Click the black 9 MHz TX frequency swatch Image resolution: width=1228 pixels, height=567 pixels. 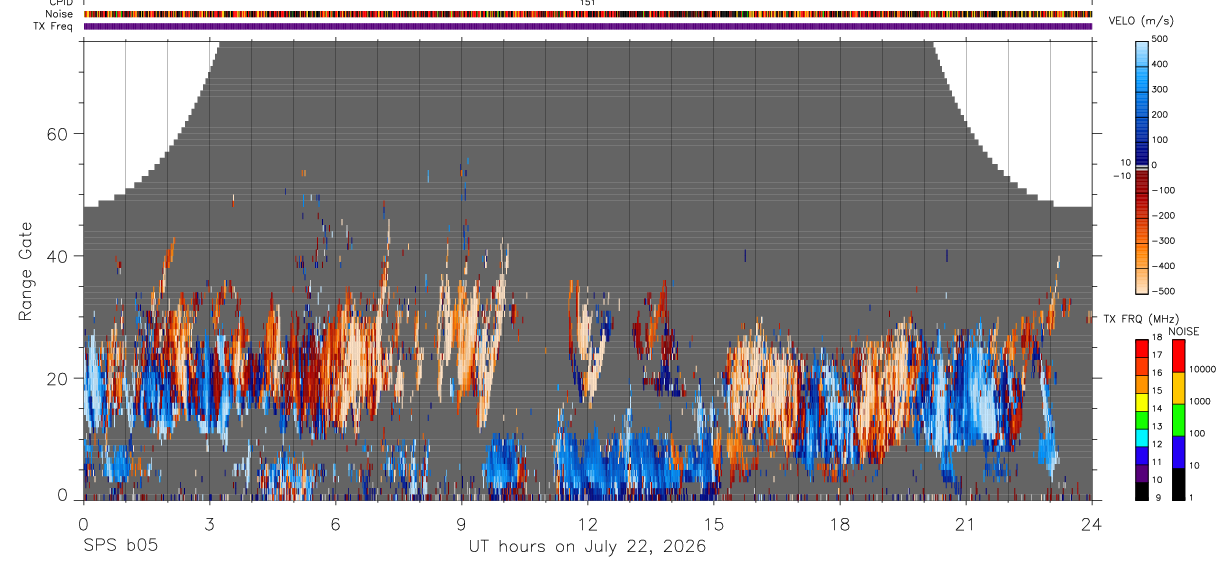click(1142, 490)
